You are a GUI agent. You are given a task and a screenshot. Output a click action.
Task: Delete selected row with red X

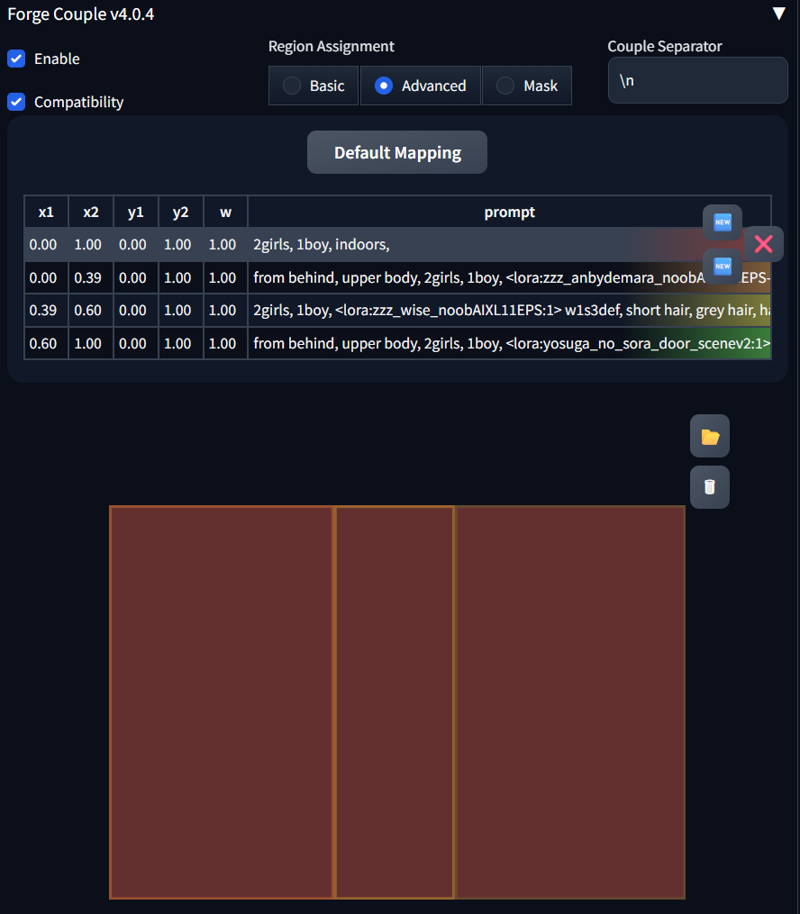point(763,244)
